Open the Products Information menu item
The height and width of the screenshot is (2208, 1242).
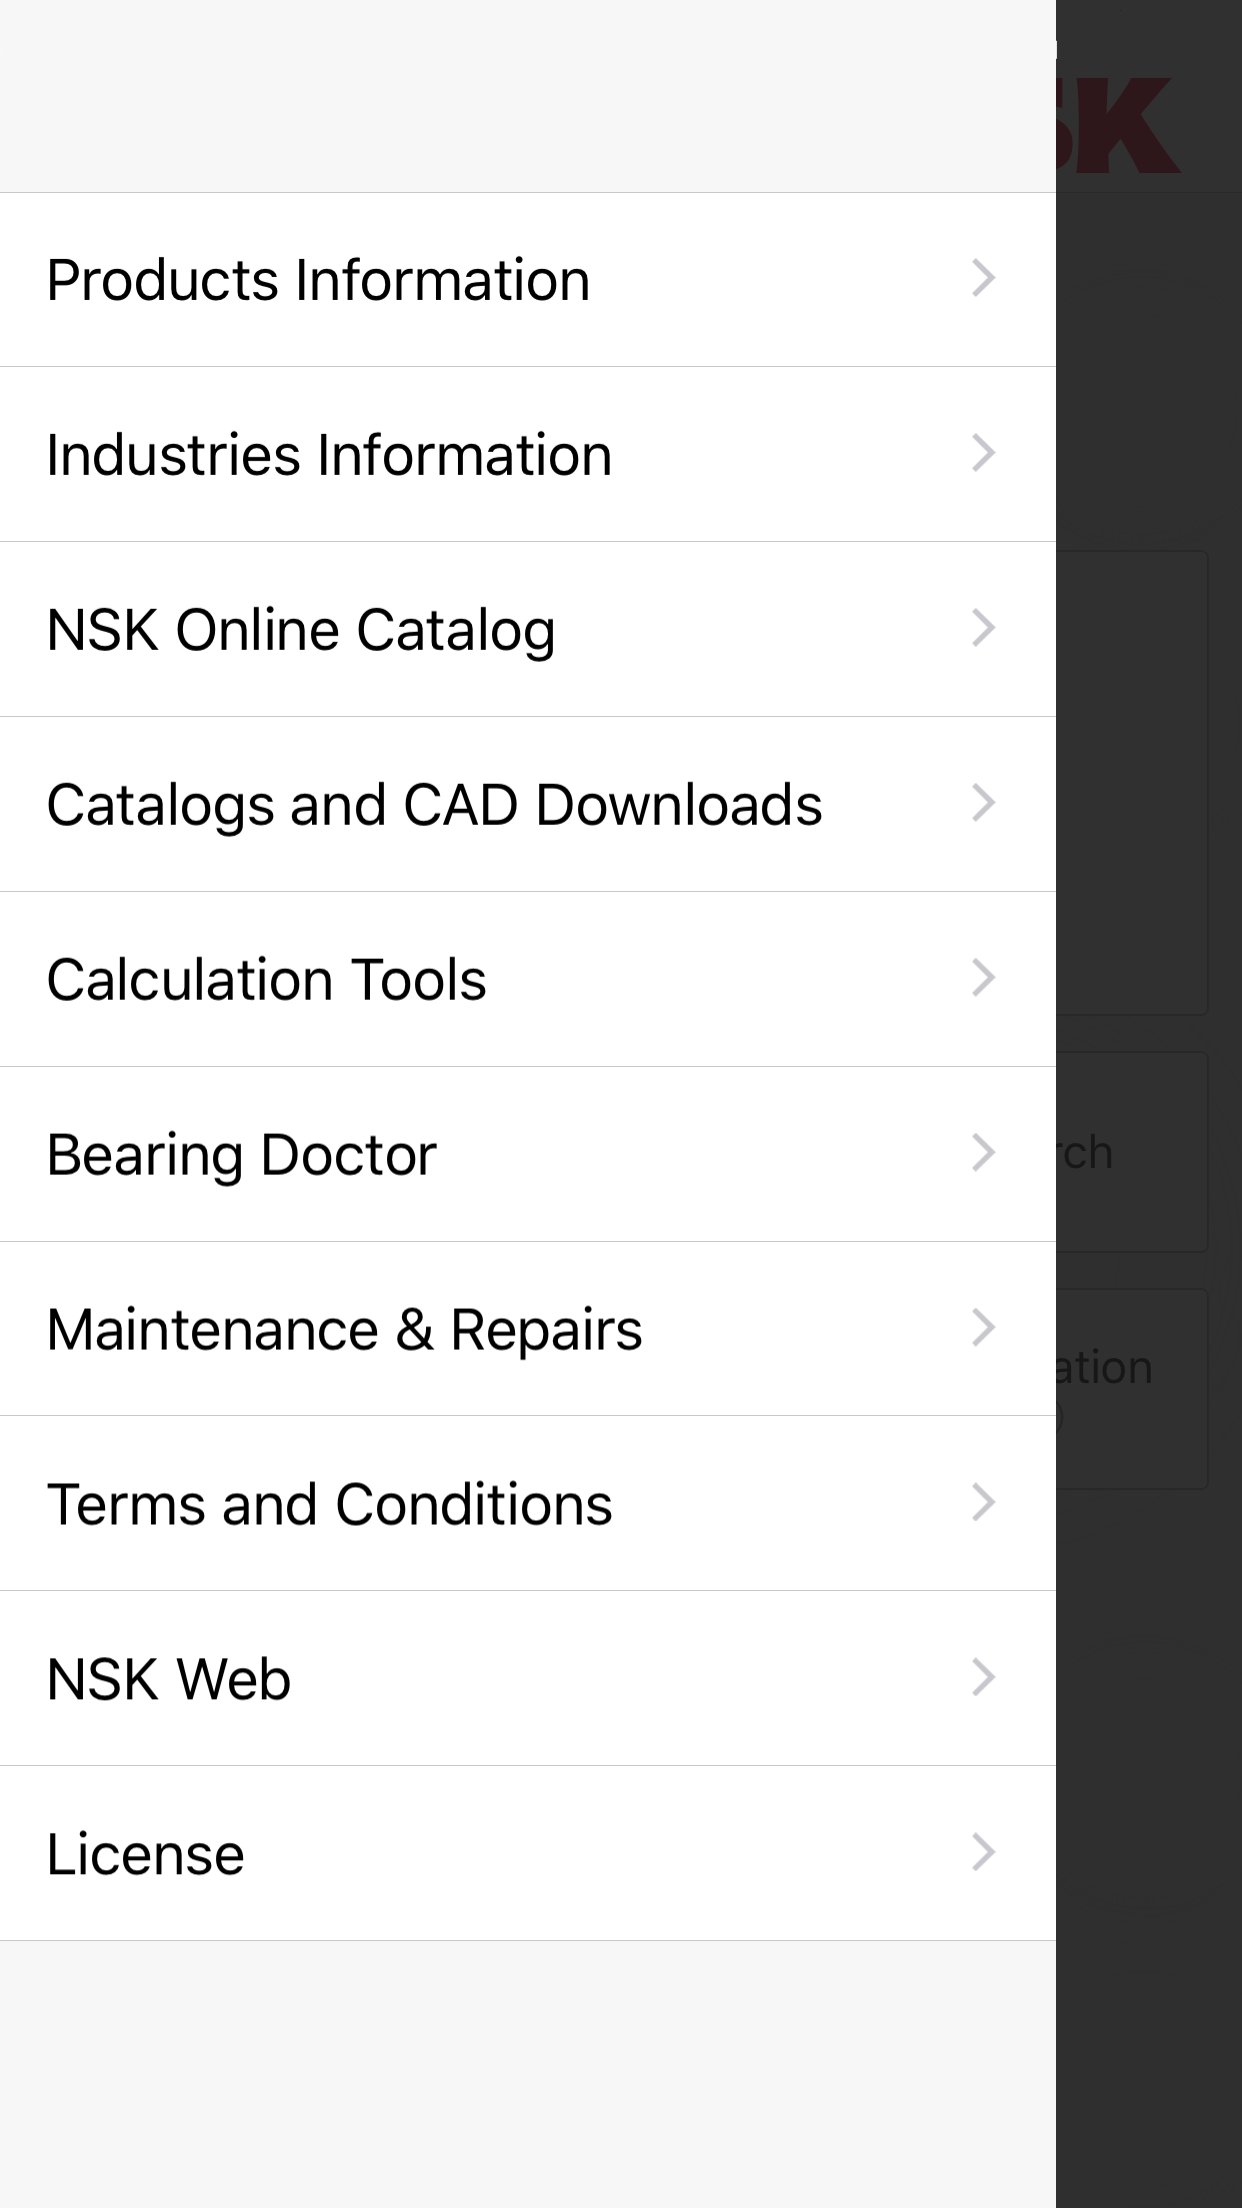click(x=319, y=280)
